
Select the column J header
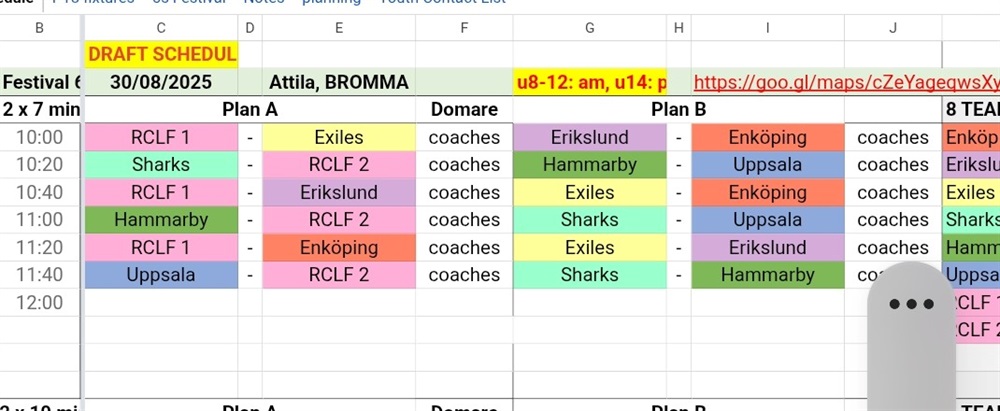click(893, 28)
